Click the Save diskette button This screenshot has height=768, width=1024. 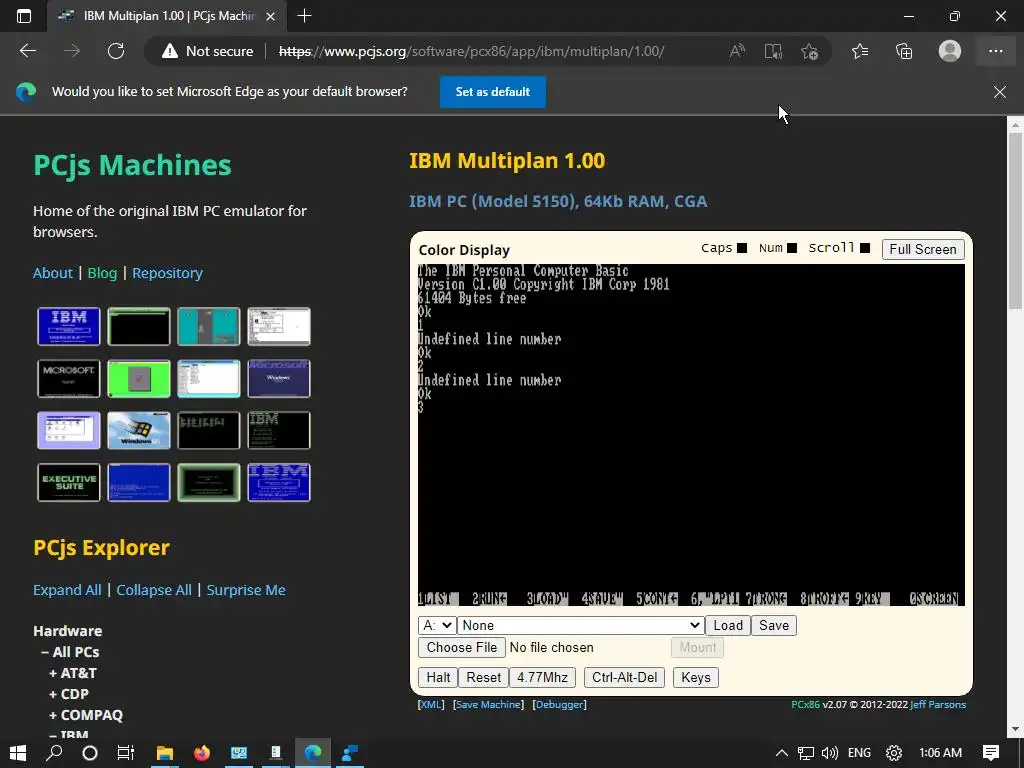(x=774, y=626)
